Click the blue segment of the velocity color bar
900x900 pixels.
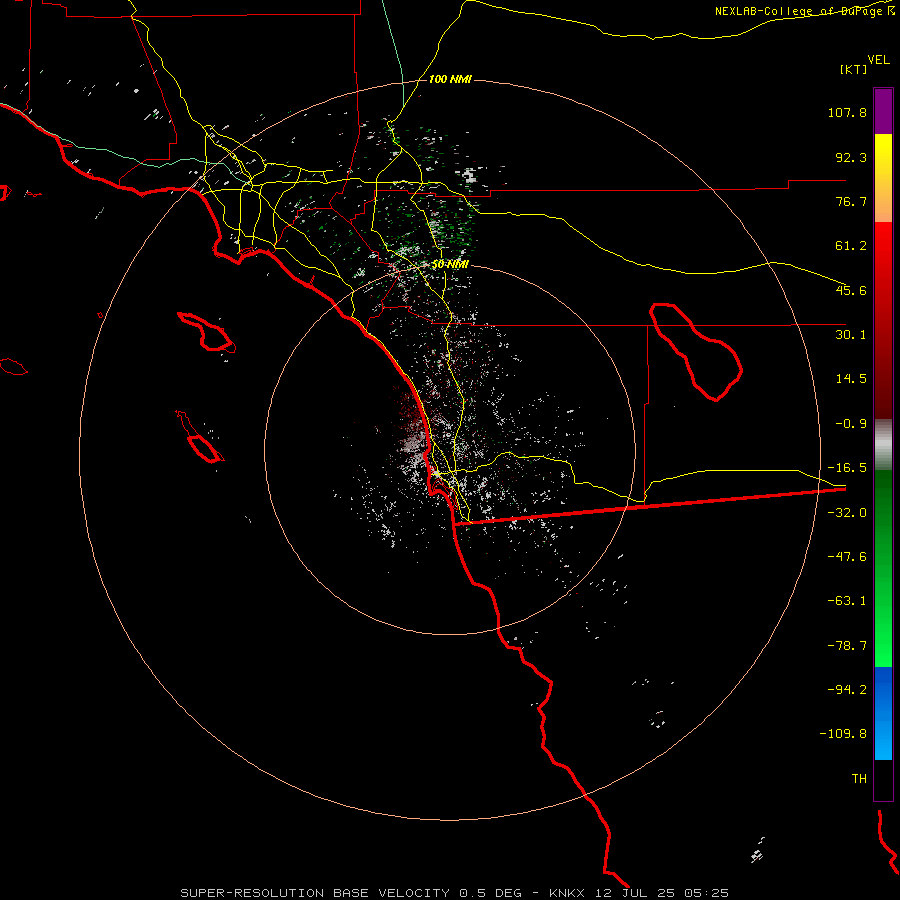(883, 713)
